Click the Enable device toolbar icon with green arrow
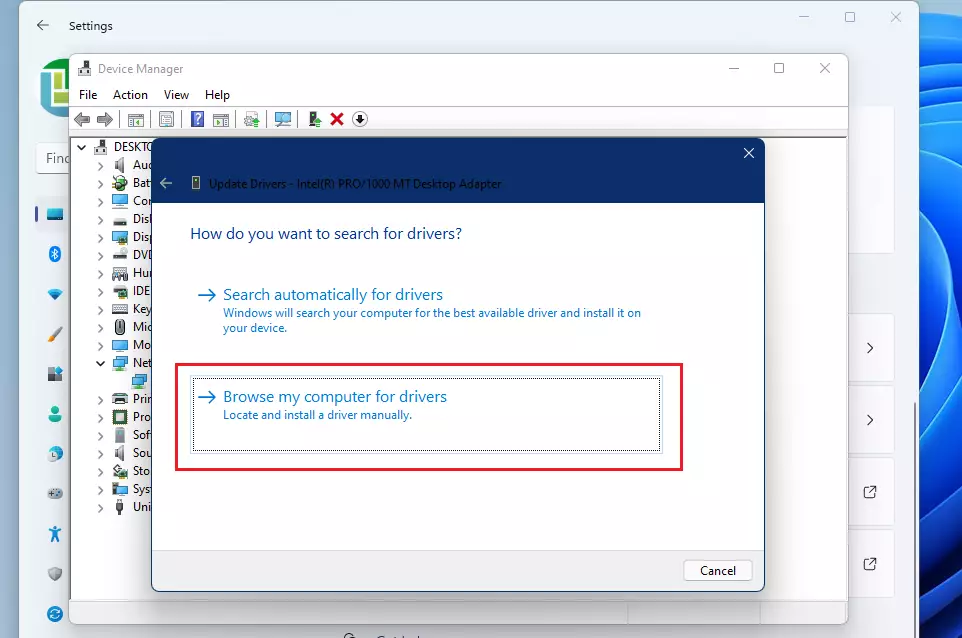The image size is (962, 638). pos(315,119)
